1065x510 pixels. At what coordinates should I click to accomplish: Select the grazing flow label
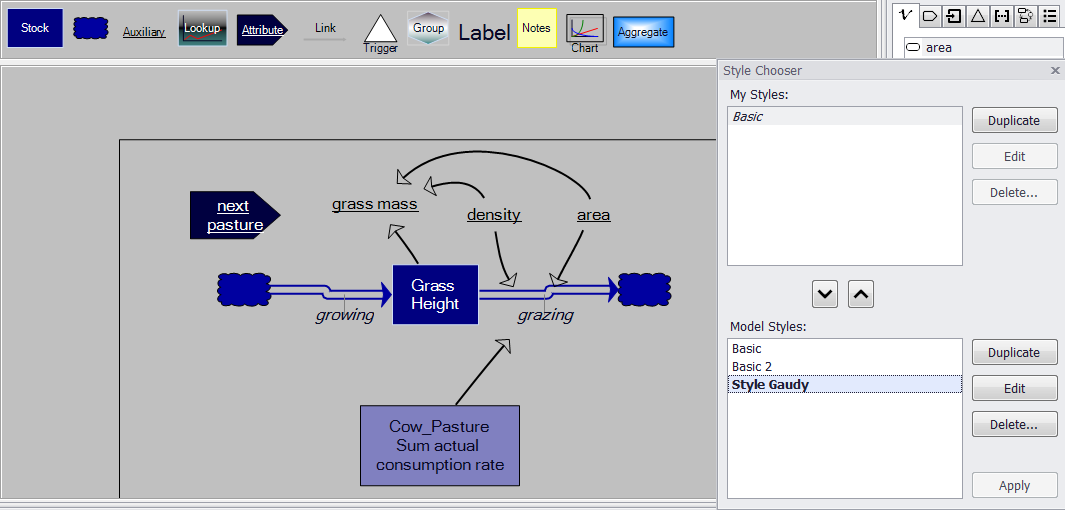pyautogui.click(x=545, y=315)
